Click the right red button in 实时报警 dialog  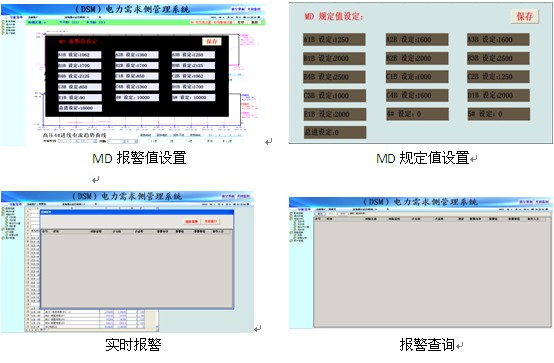(211, 222)
